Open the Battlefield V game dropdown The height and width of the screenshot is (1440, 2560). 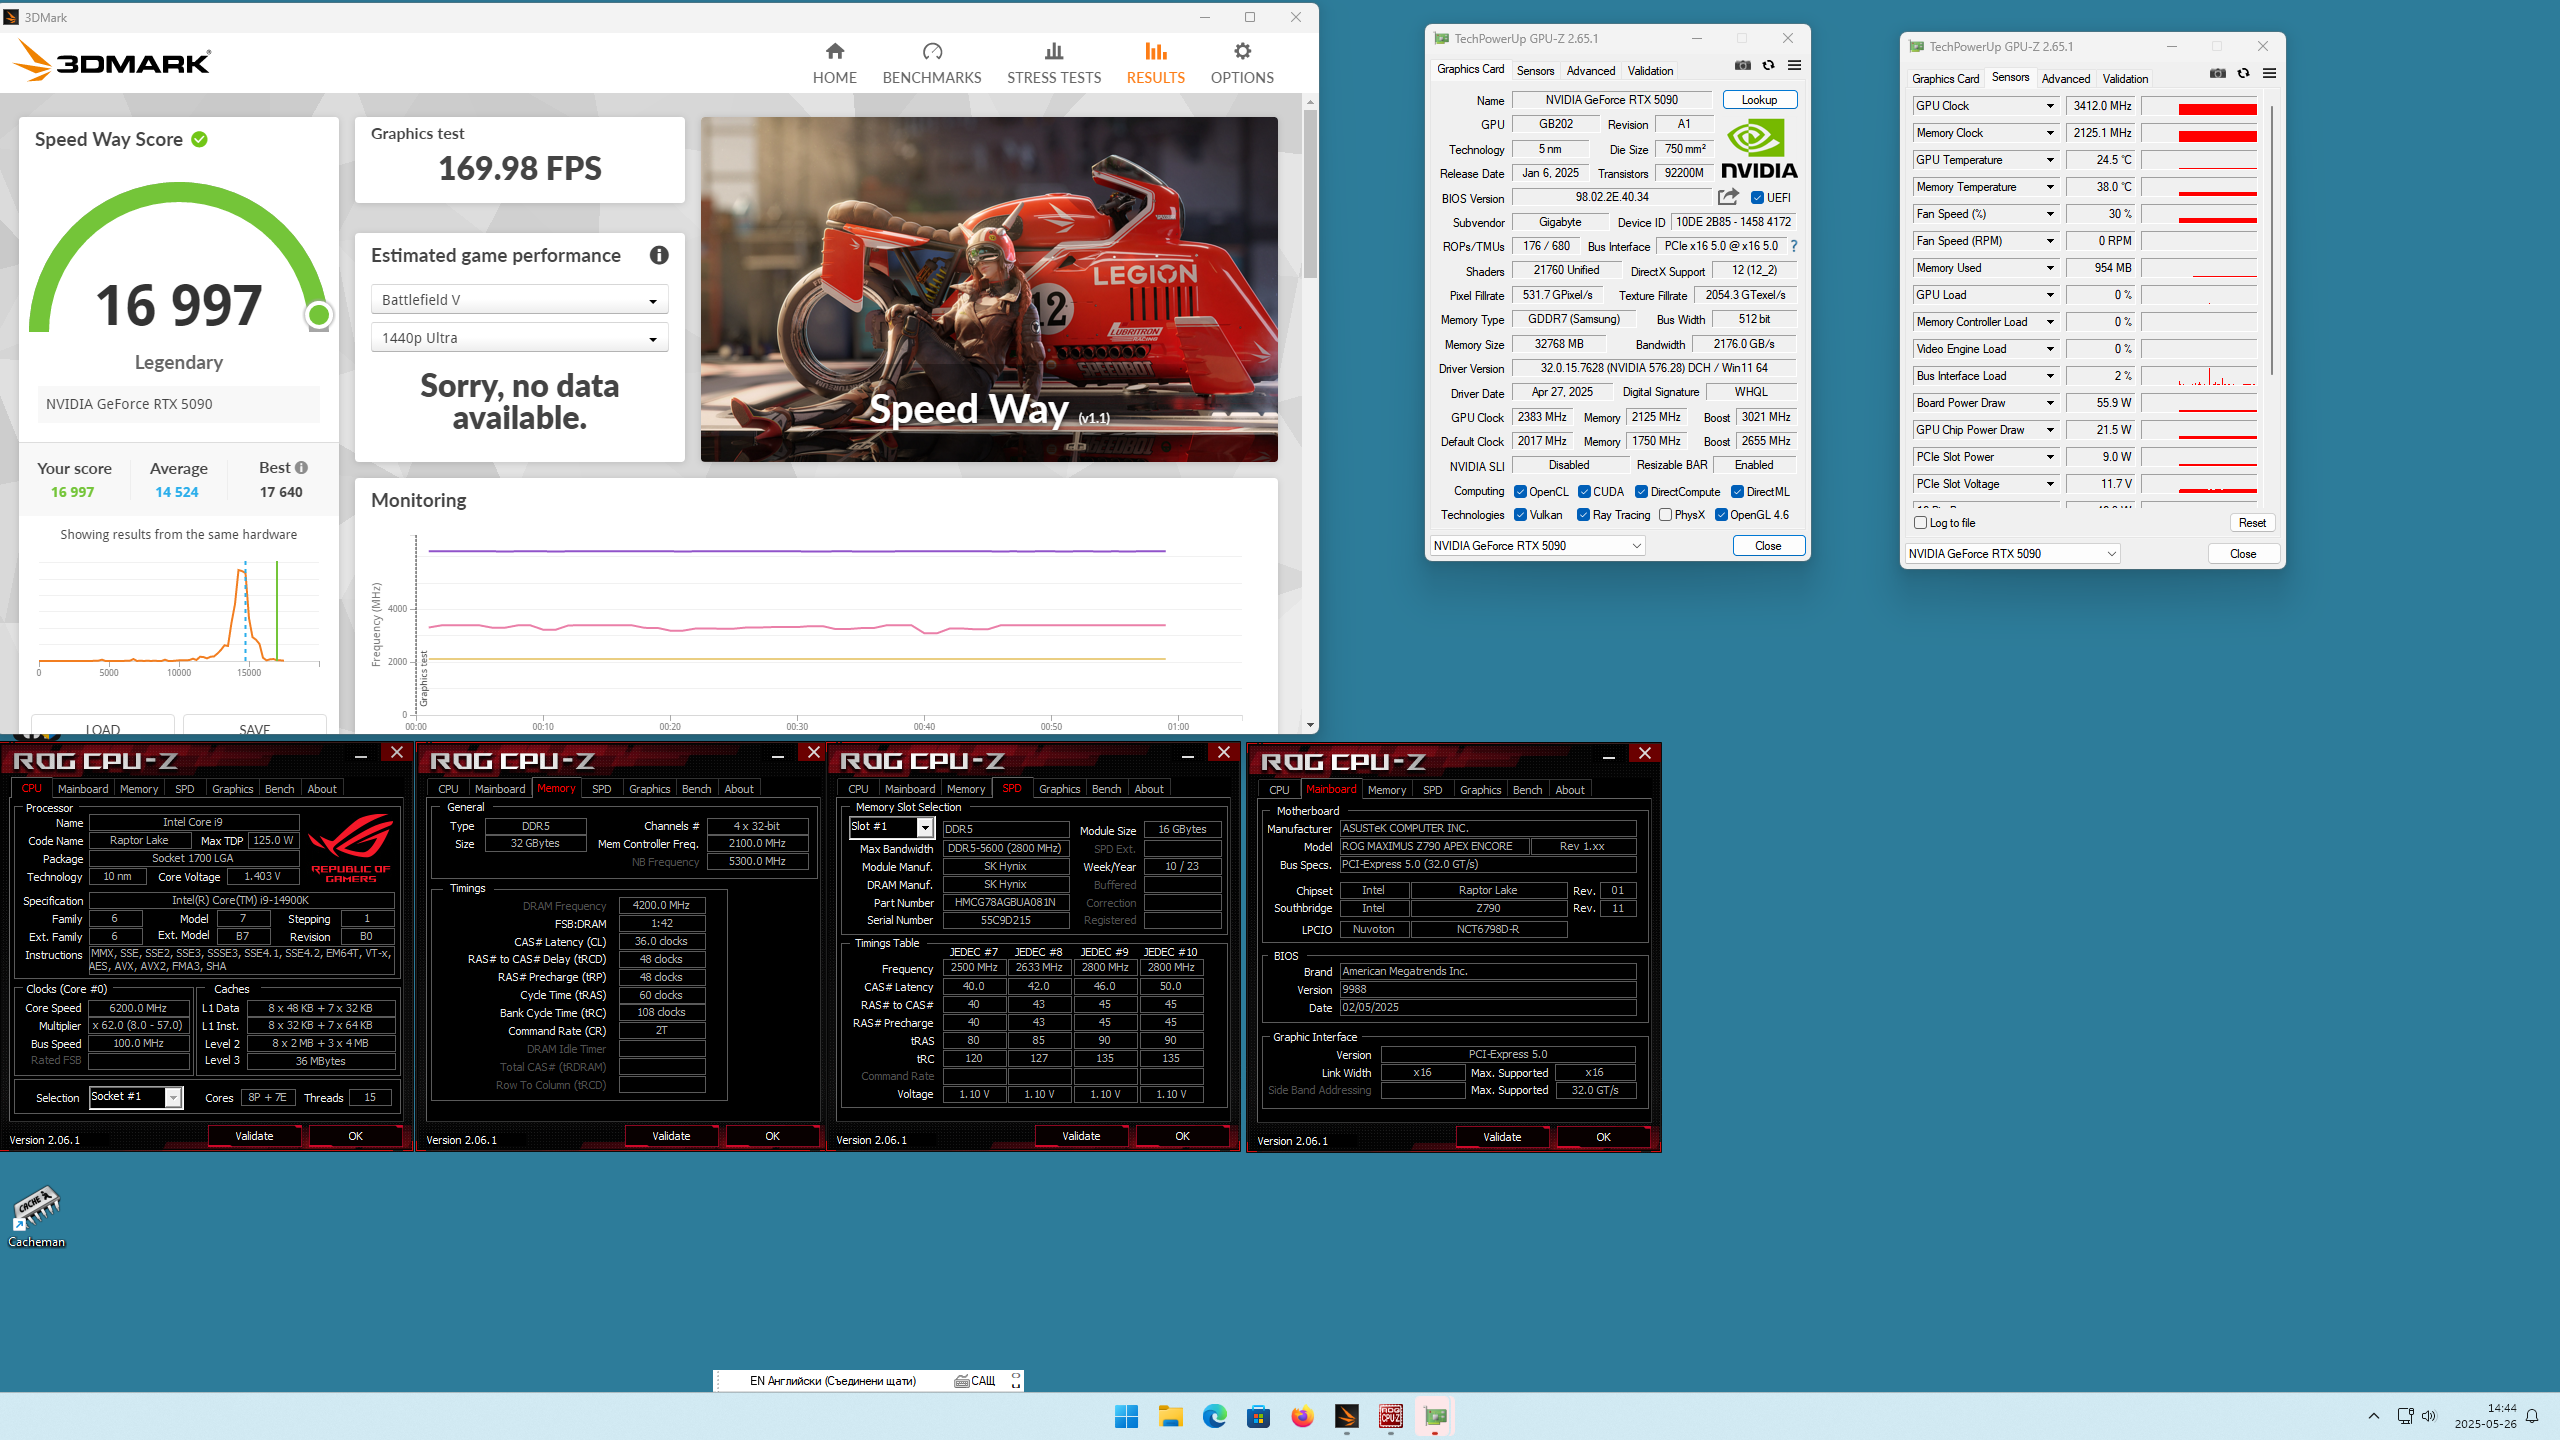519,300
